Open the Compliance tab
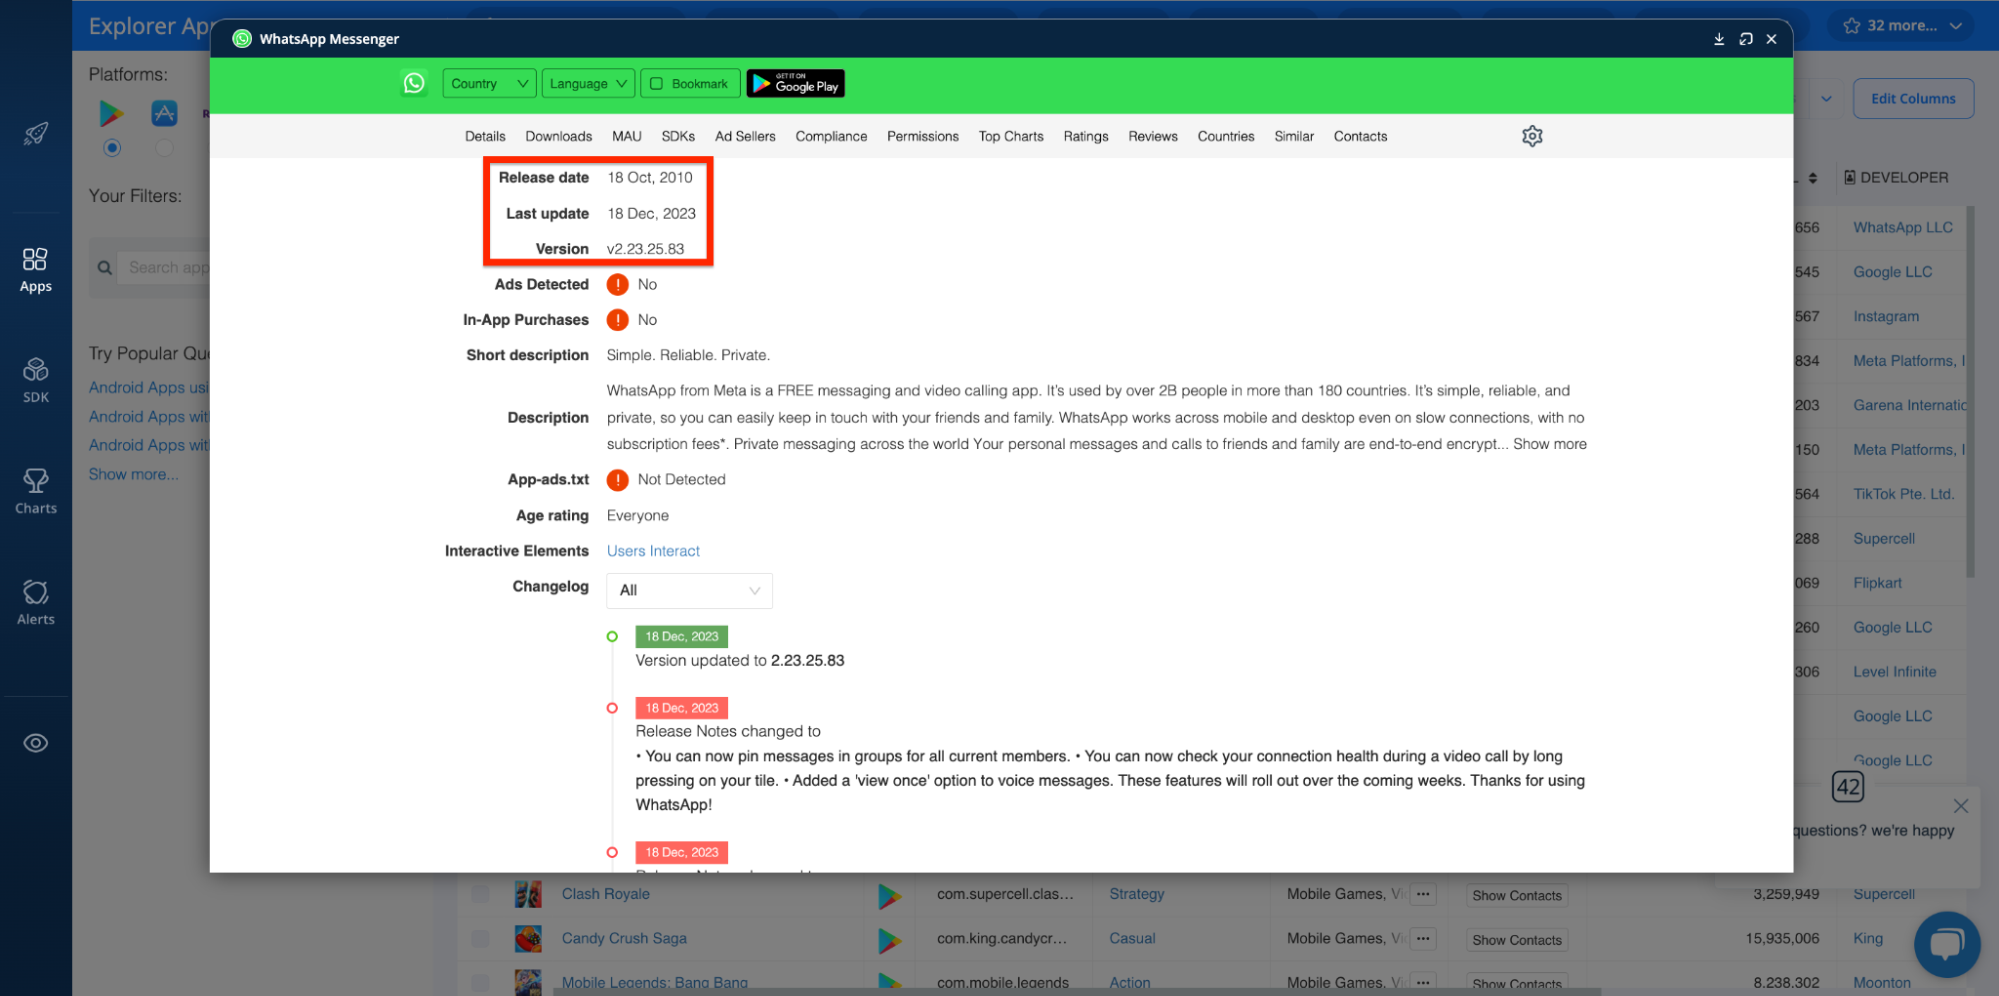 pos(831,136)
